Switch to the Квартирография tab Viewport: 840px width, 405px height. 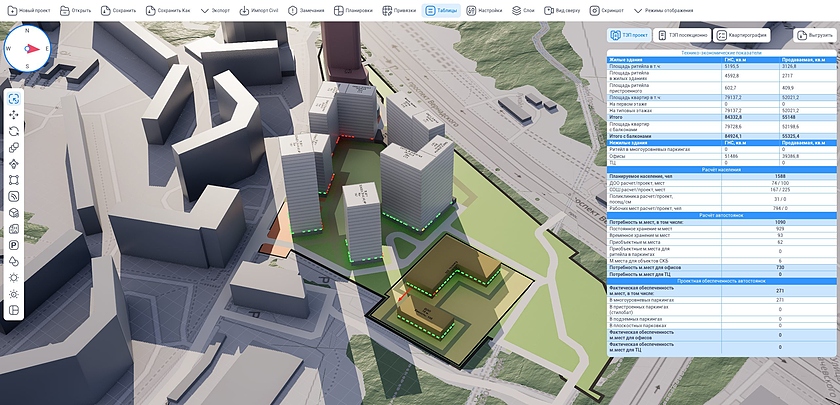click(743, 35)
